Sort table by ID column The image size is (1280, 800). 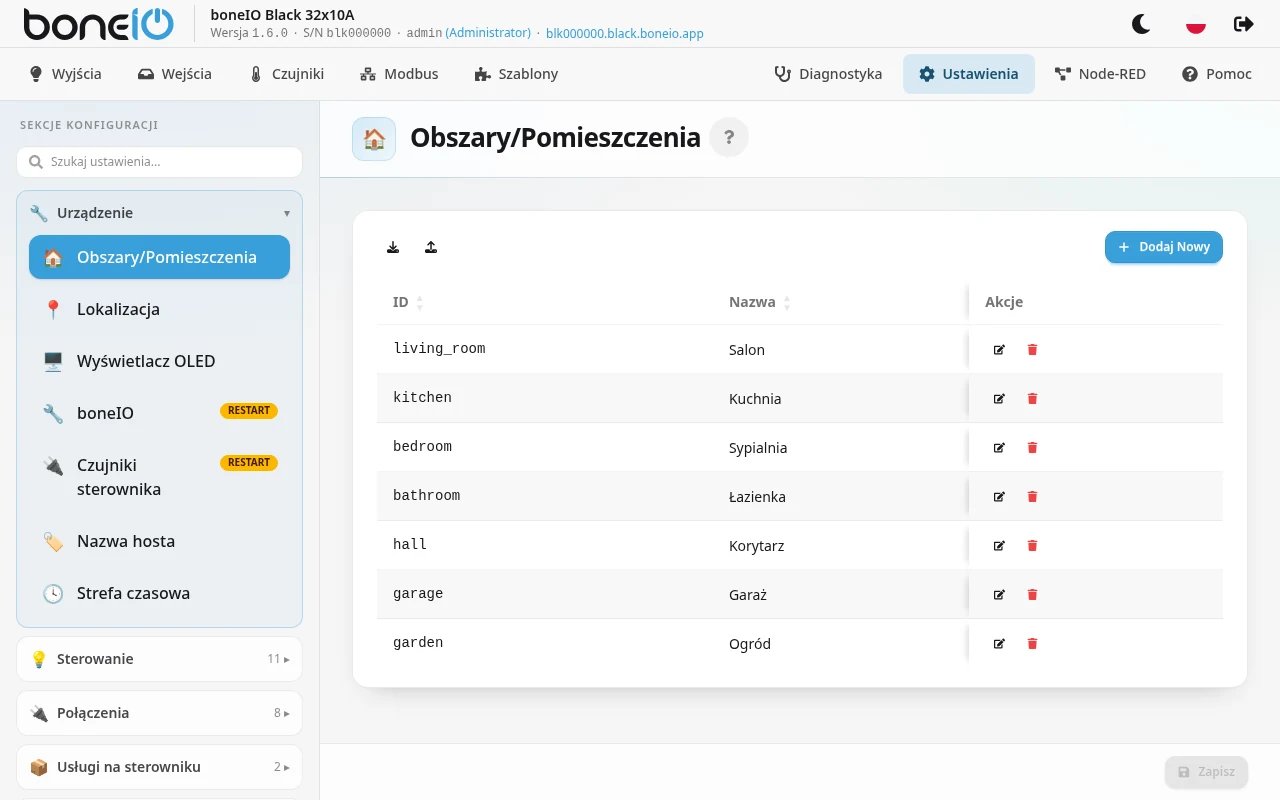point(408,302)
